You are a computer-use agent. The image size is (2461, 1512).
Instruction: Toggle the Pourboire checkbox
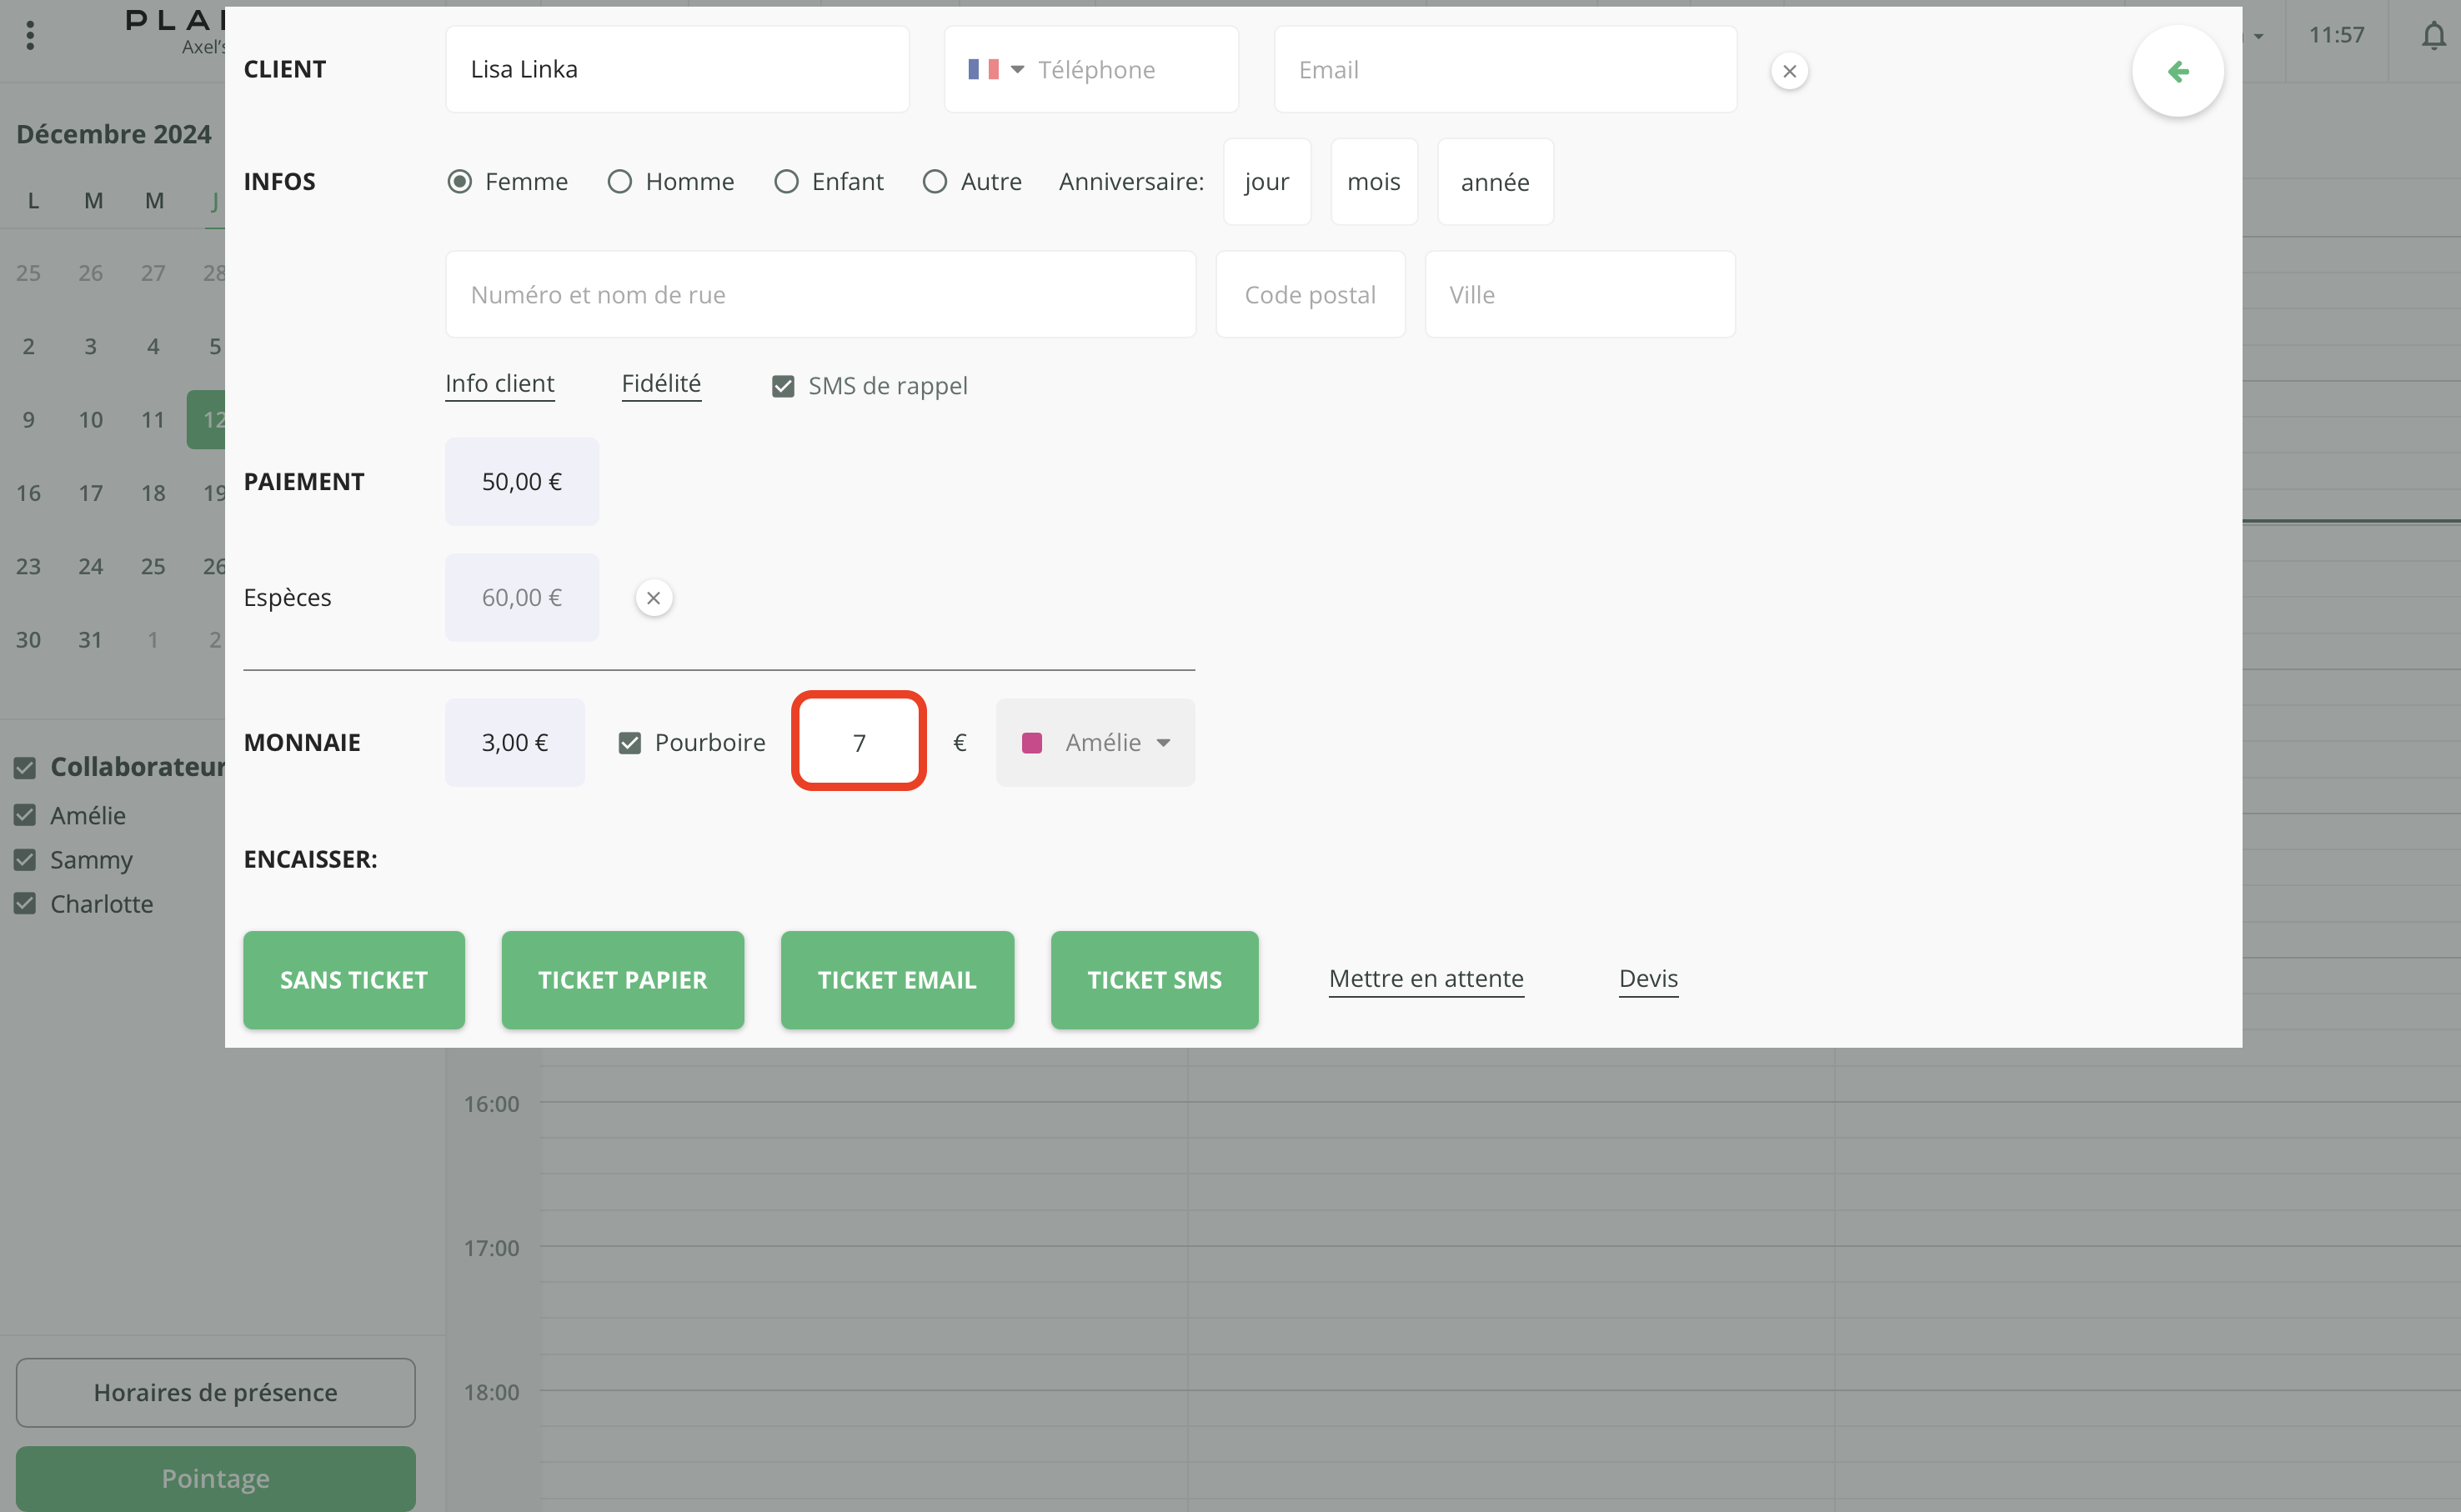[630, 743]
